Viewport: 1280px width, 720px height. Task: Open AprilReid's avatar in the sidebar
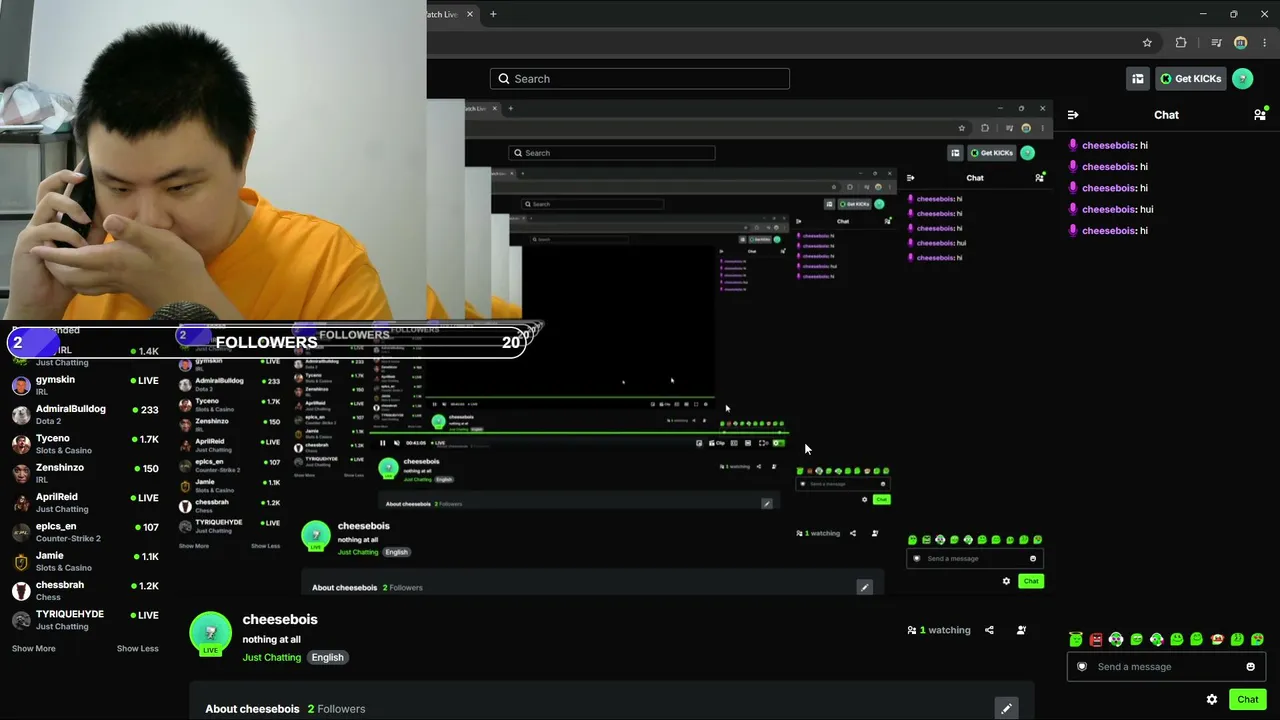pos(21,503)
